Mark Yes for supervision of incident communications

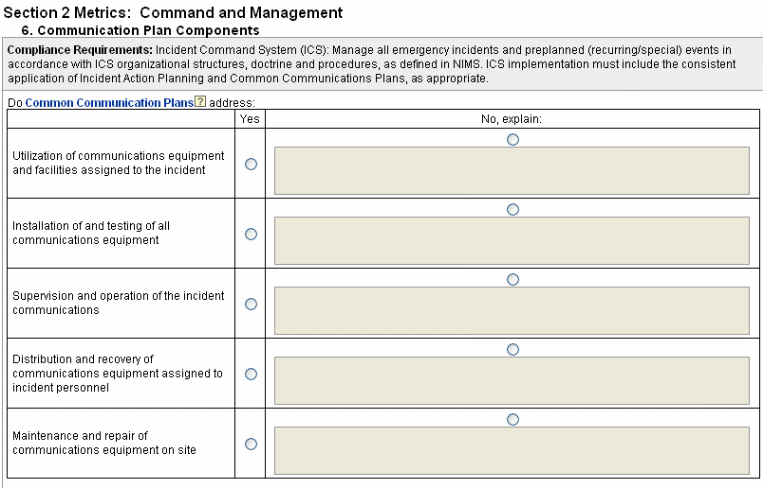click(251, 304)
